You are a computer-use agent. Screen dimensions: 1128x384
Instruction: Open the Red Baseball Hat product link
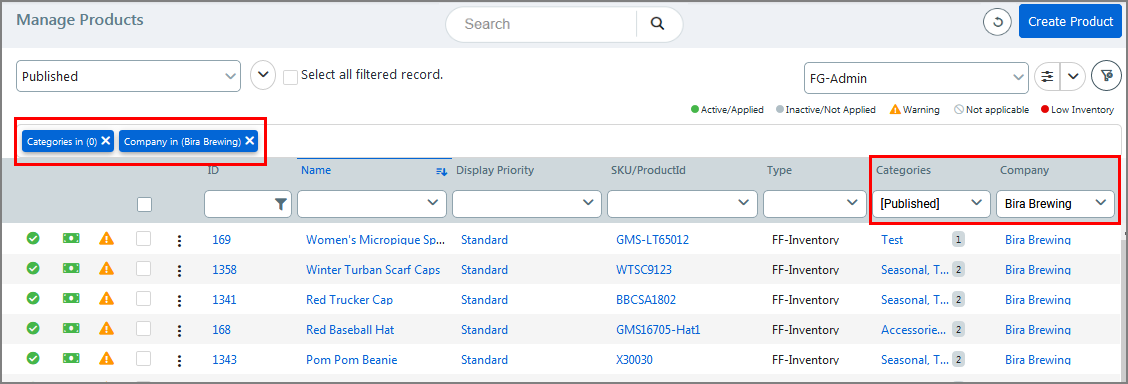coord(350,329)
